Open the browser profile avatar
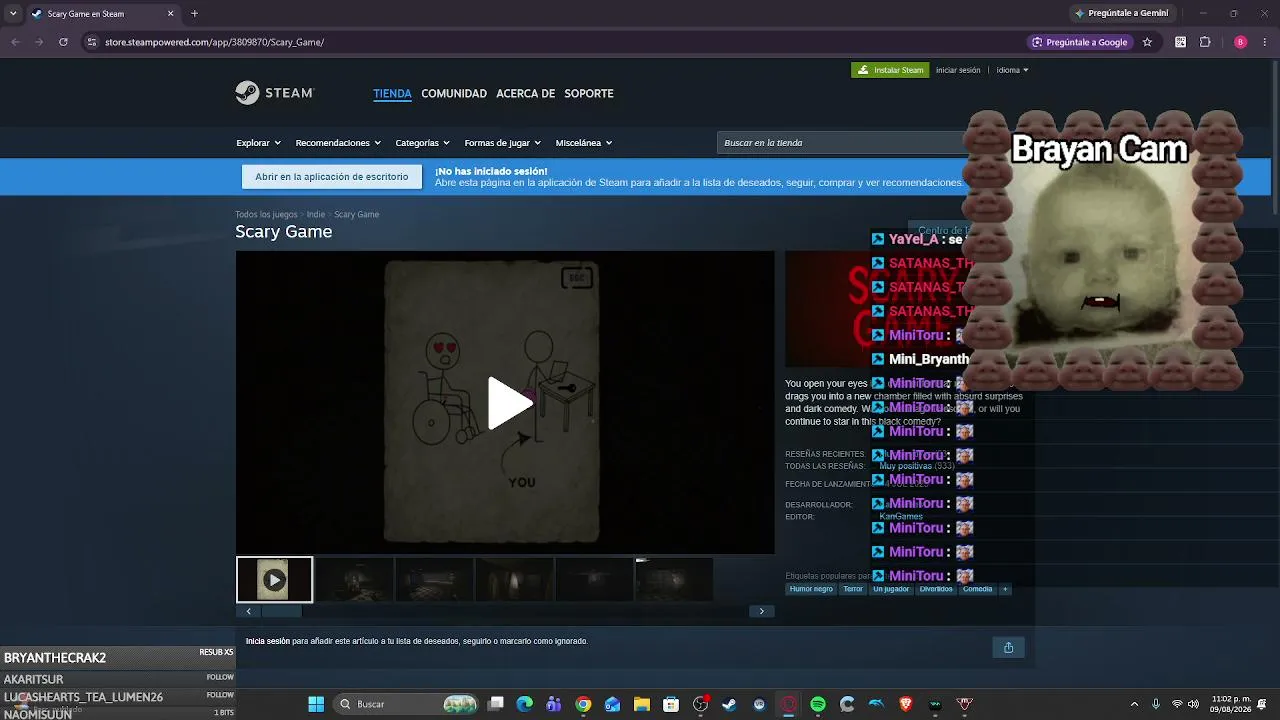The width and height of the screenshot is (1280, 720). [x=1240, y=42]
